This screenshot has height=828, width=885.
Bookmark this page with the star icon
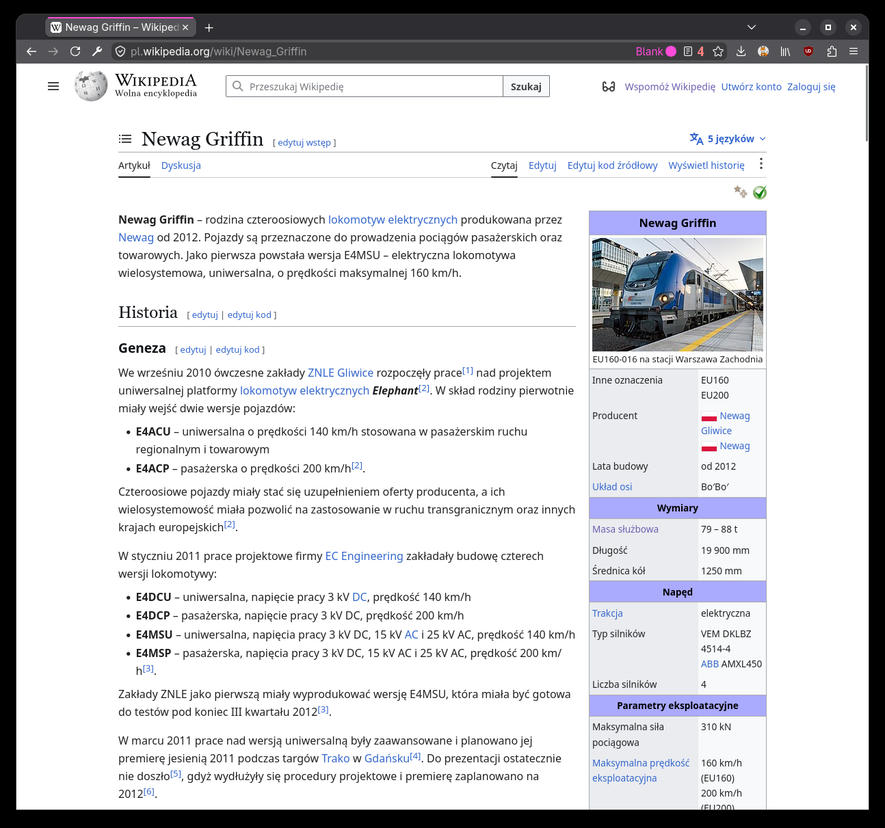coord(718,51)
